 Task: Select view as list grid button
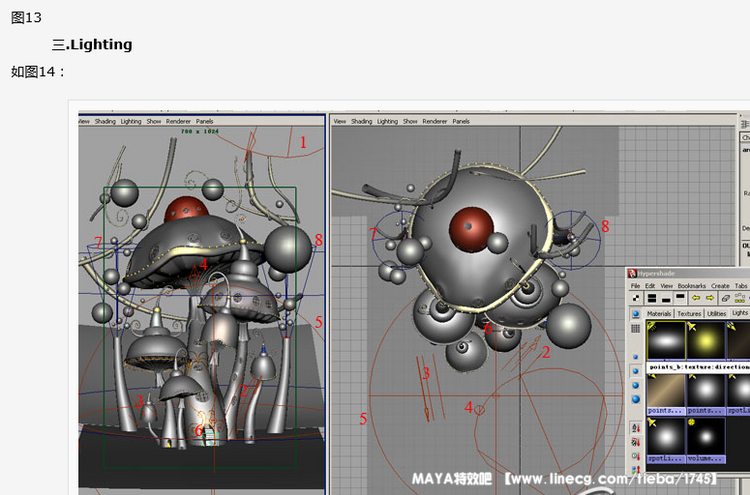[636, 329]
